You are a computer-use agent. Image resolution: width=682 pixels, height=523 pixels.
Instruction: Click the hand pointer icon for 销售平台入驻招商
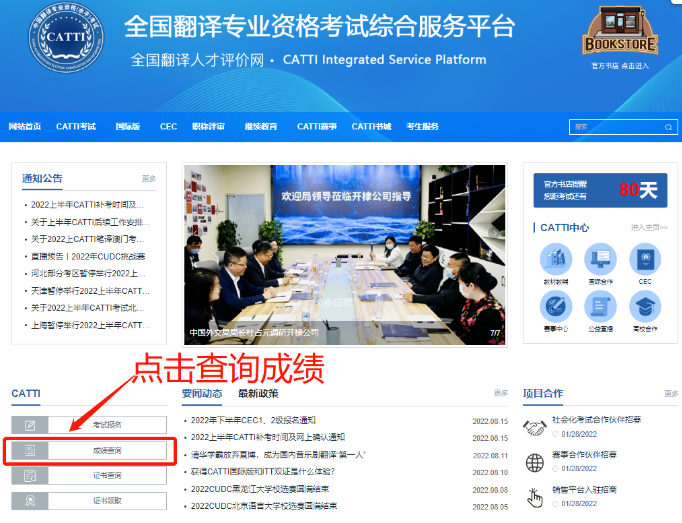pos(535,498)
